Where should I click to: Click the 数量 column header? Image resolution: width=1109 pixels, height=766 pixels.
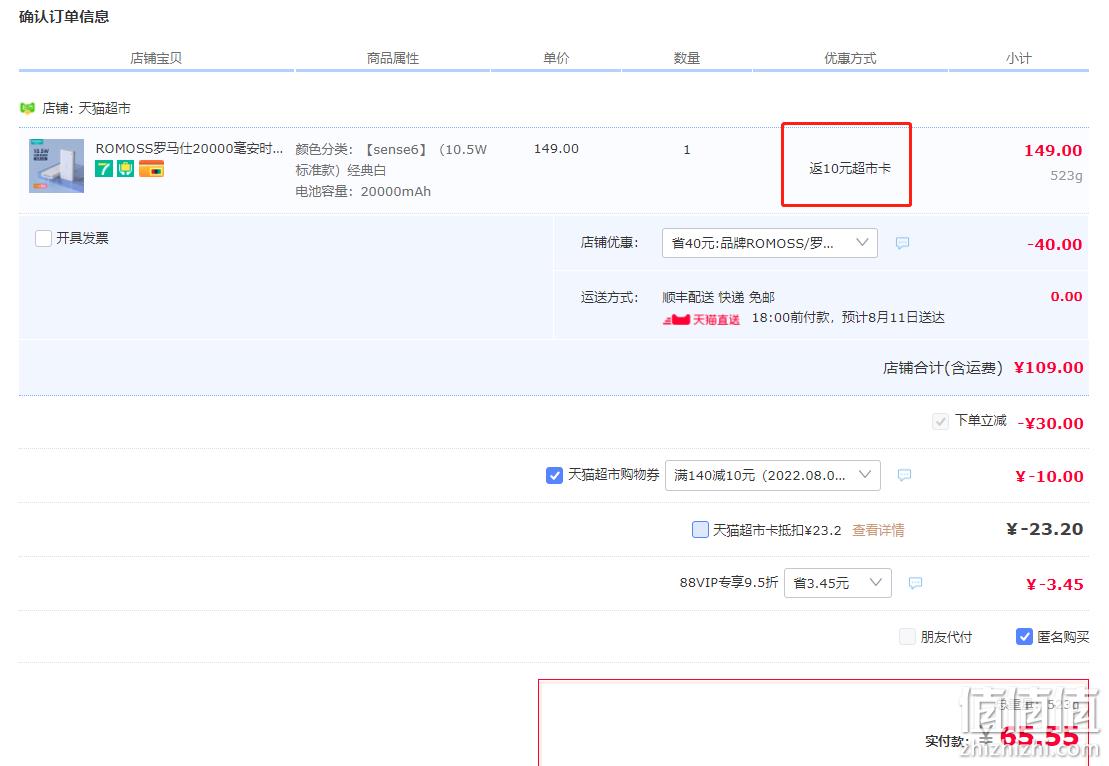pyautogui.click(x=687, y=58)
